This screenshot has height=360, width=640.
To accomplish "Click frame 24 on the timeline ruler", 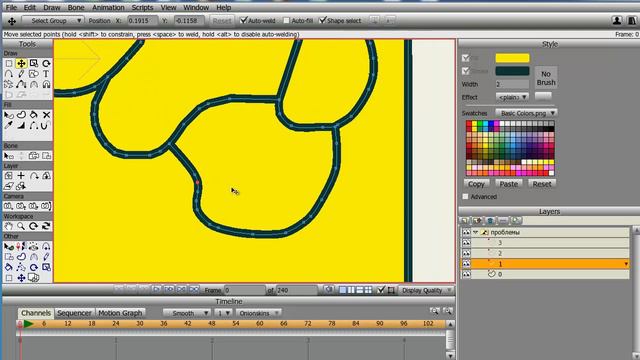I will 116,324.
